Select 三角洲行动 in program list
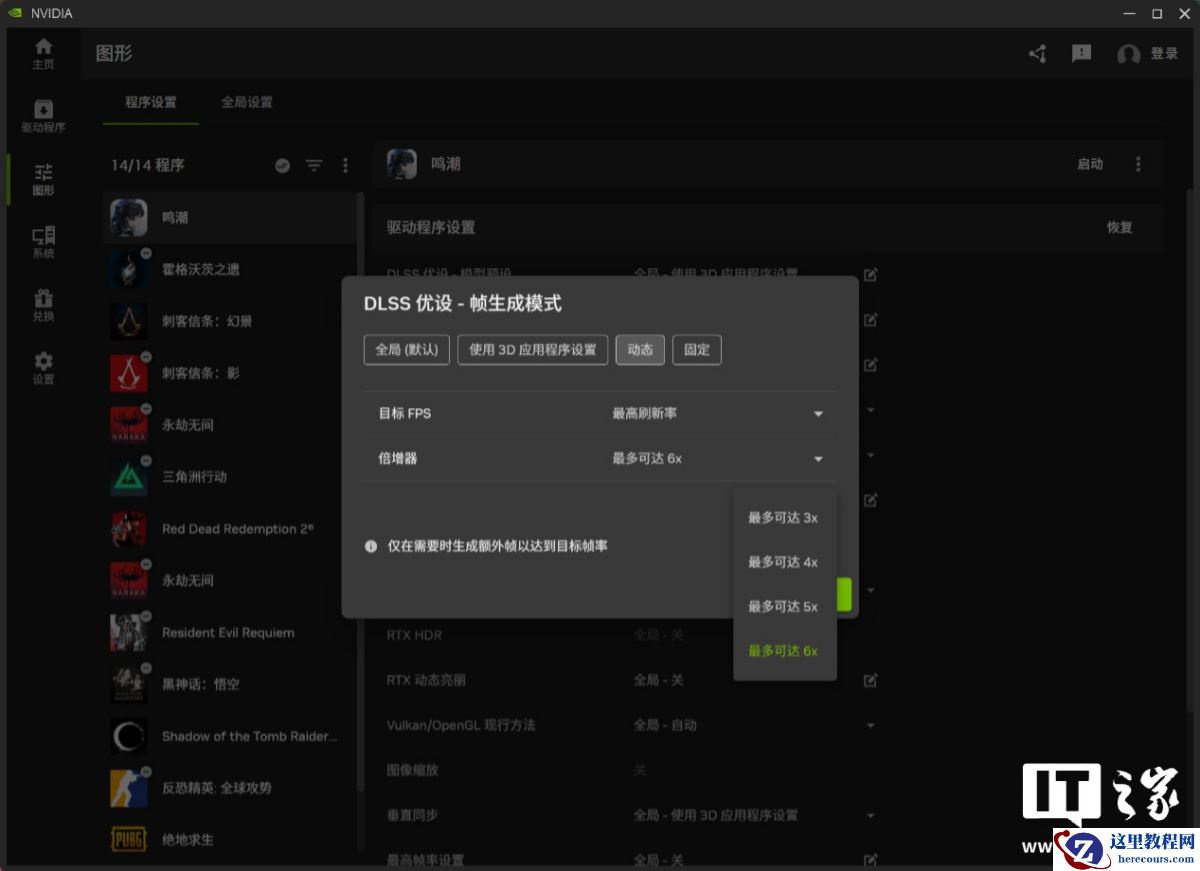This screenshot has width=1200, height=871. click(x=230, y=477)
